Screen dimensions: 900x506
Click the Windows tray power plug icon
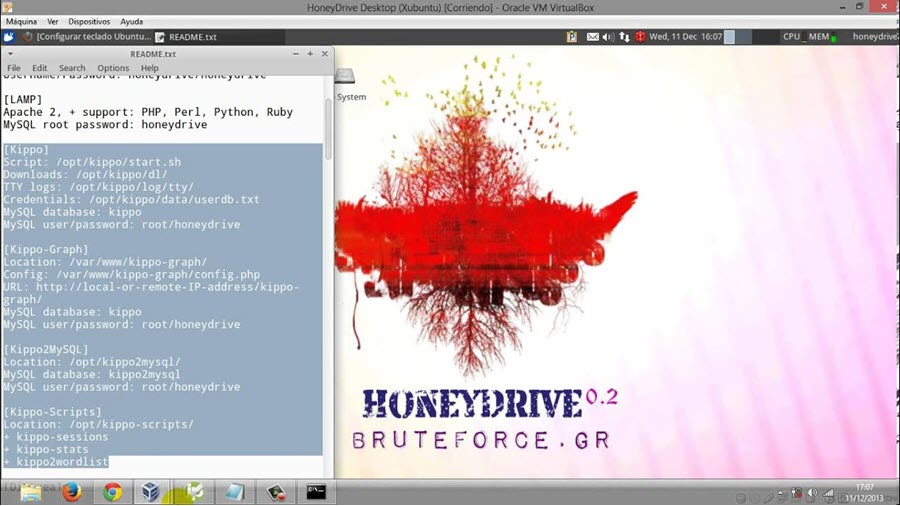pos(796,493)
